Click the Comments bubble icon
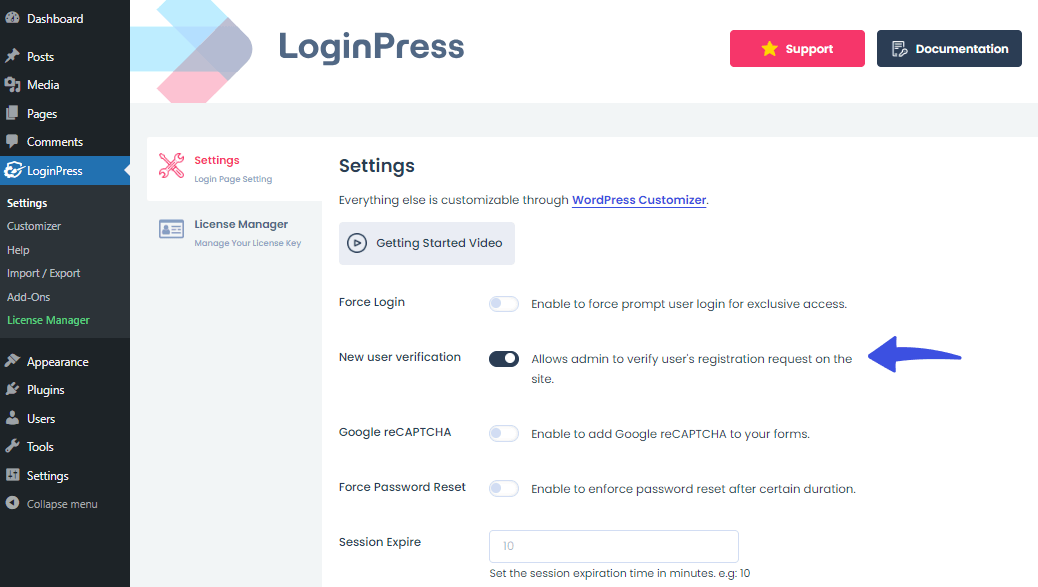 tap(13, 142)
